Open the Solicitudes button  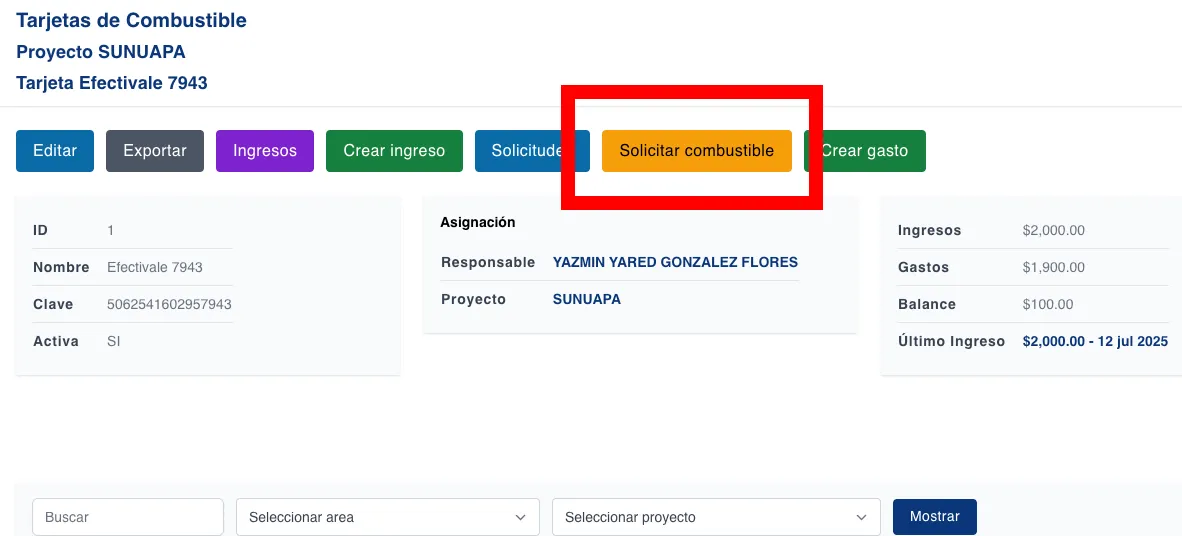click(x=518, y=151)
